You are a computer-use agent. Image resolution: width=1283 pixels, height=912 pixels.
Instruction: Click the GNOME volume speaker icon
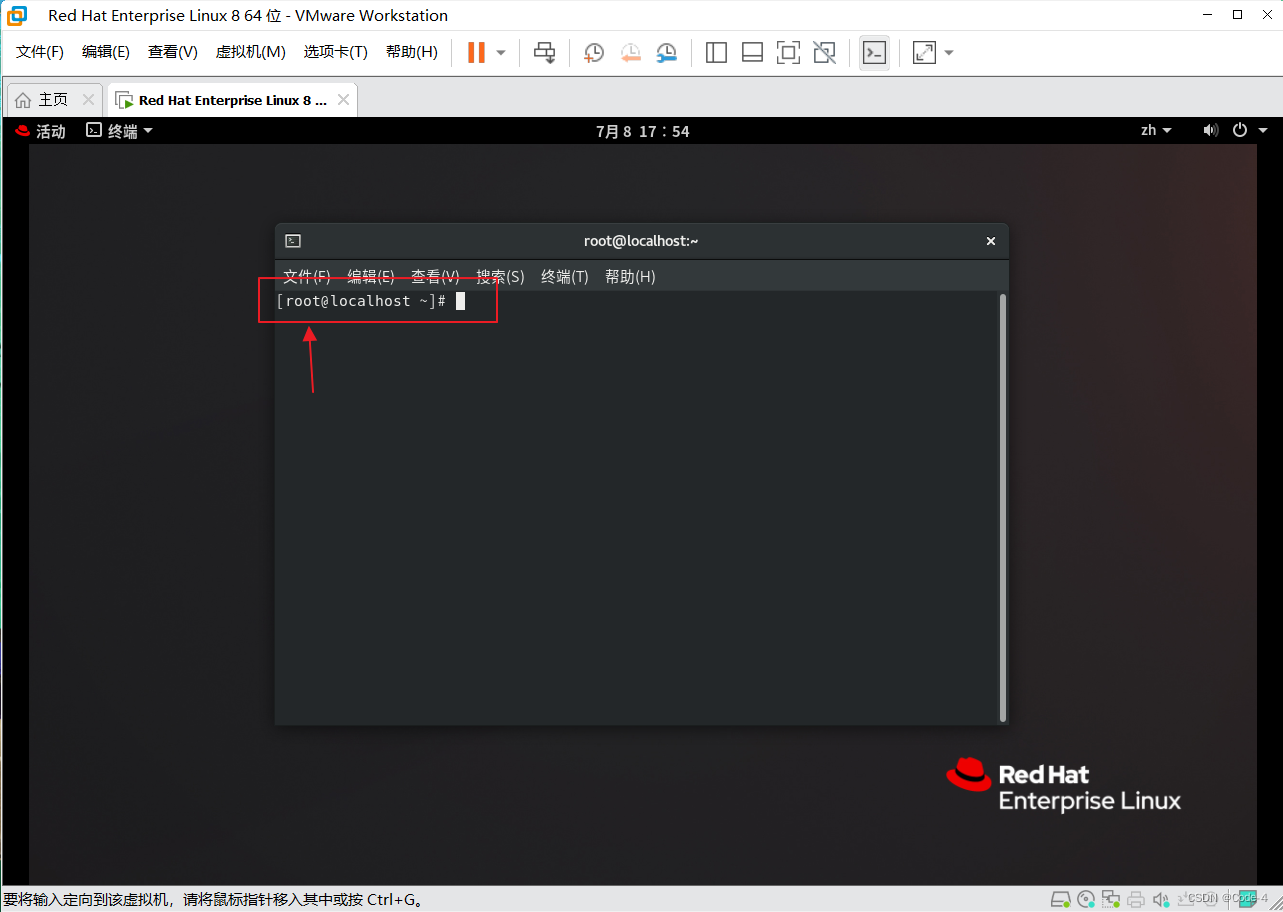(x=1211, y=130)
